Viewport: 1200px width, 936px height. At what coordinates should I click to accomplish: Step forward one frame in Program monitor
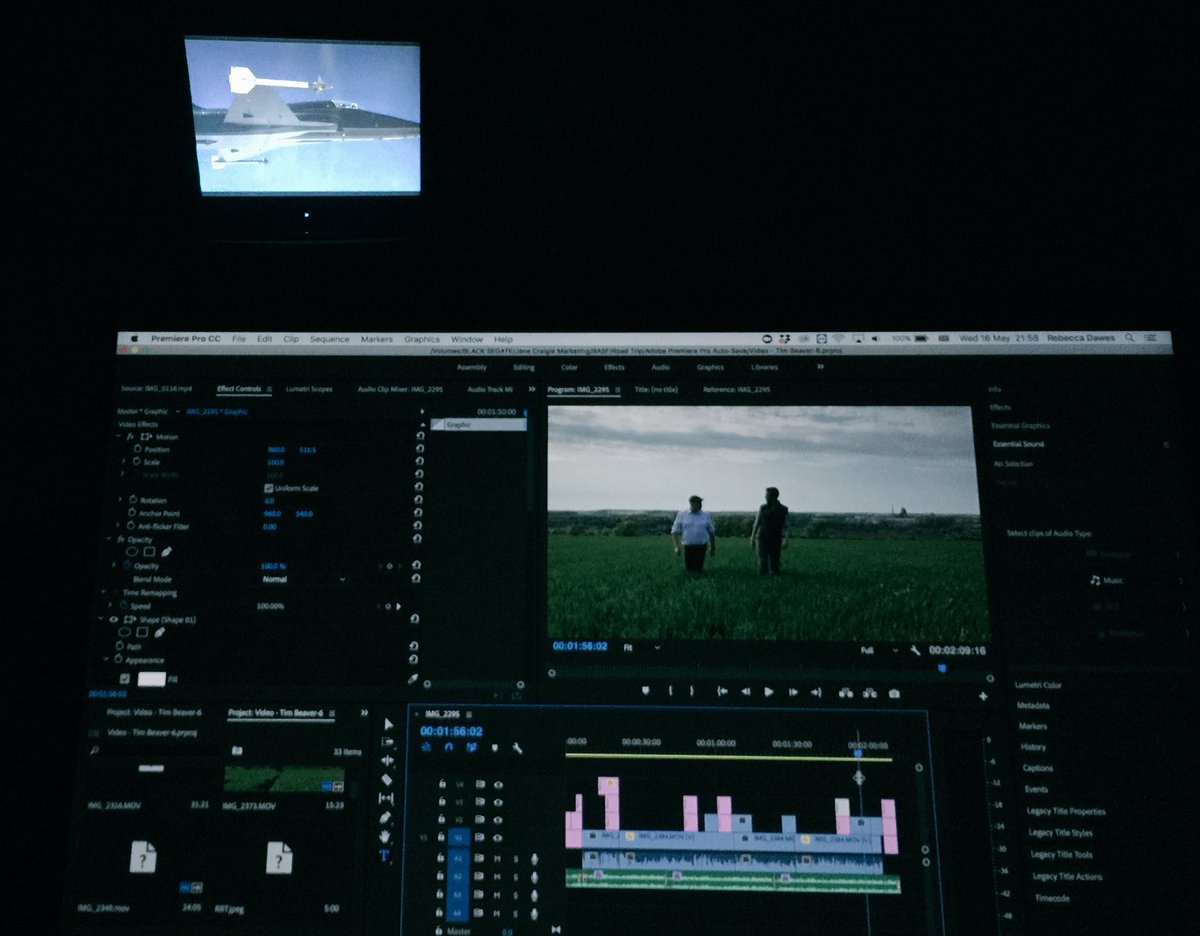tap(793, 692)
